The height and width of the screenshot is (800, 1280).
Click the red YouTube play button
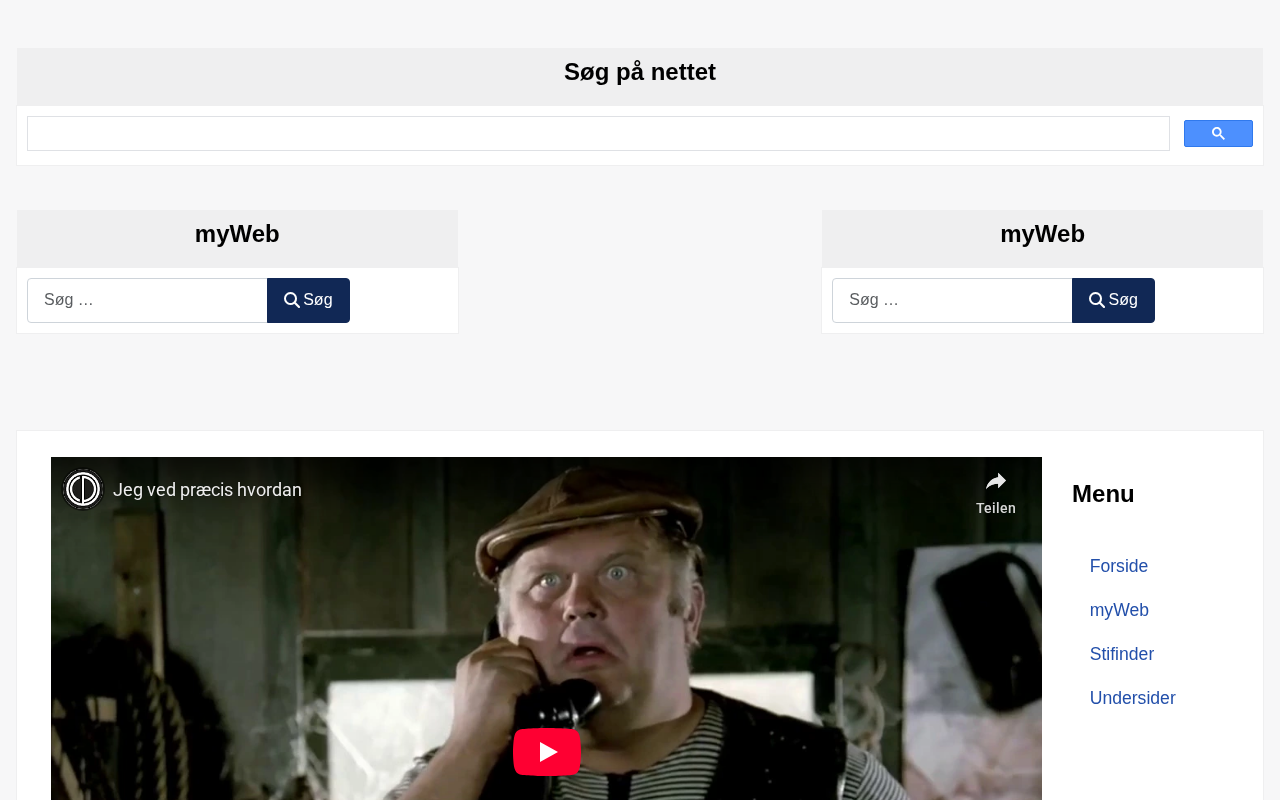point(547,752)
